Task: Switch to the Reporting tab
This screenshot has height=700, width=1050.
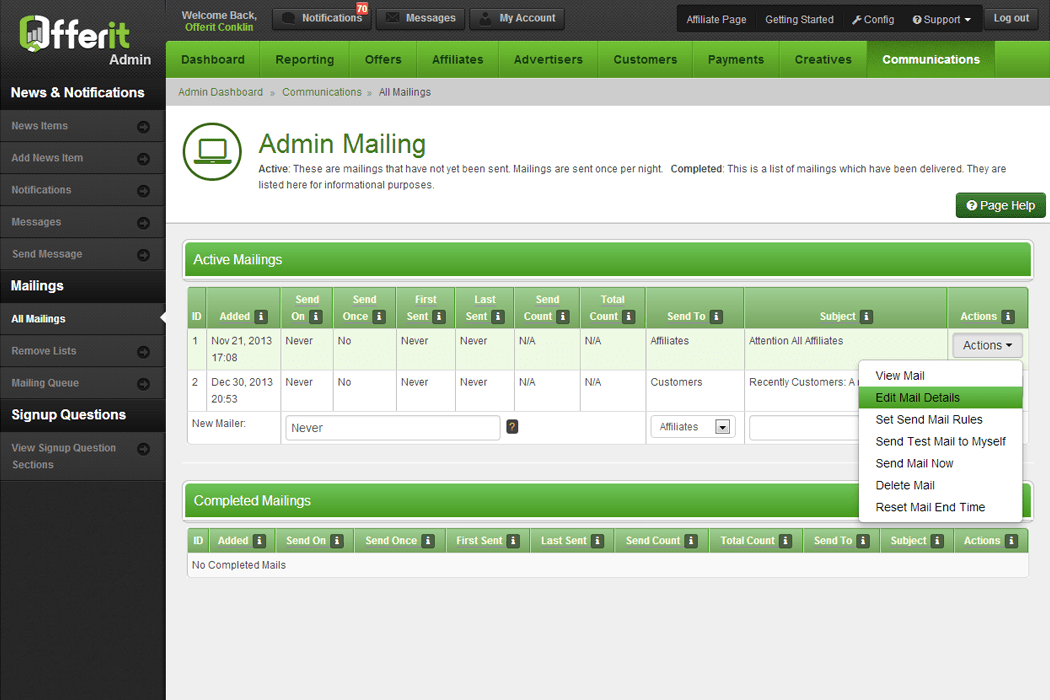Action: [304, 59]
